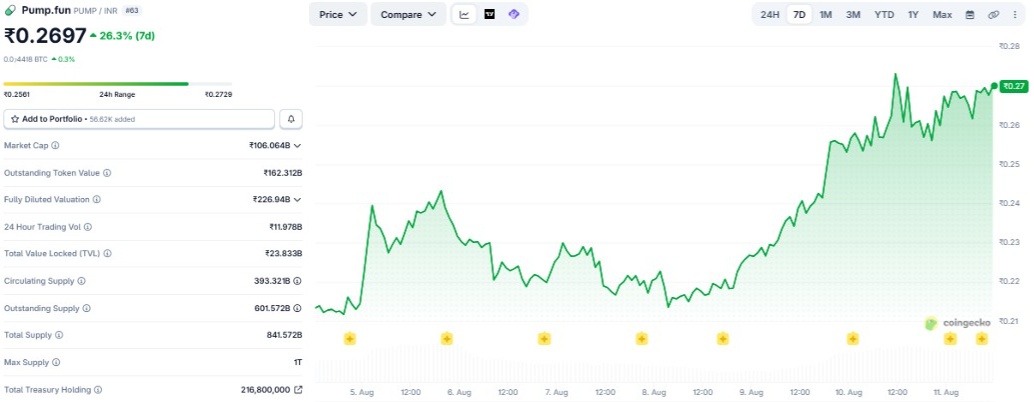Viewport: 1034px width, 402px height.
Task: Click the #63 rank badge
Action: click(x=132, y=11)
